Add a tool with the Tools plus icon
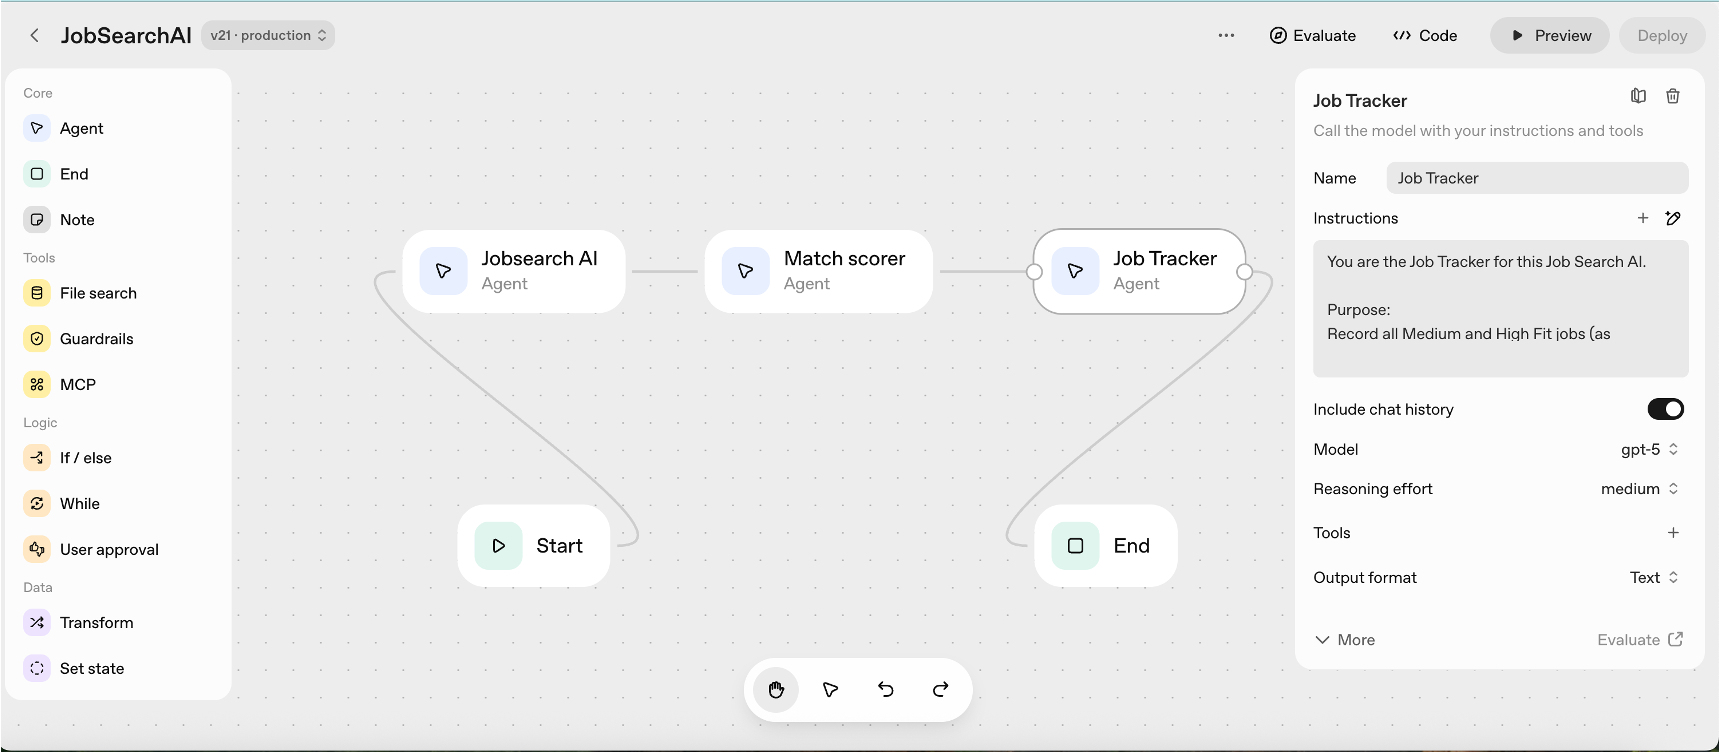 [1673, 533]
